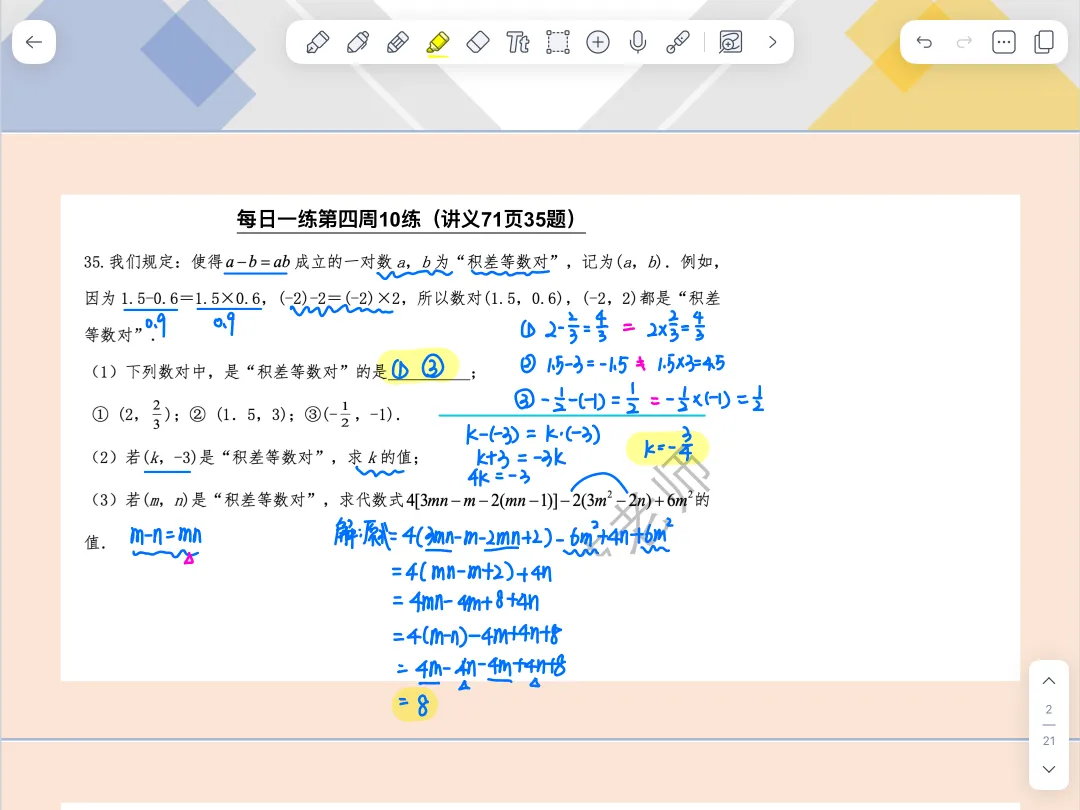The height and width of the screenshot is (810, 1080).
Task: Expand more tools with right chevron
Action: coord(772,43)
